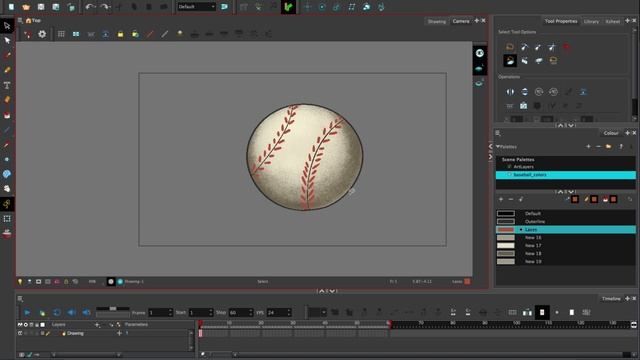640x360 pixels.
Task: Toggle visibility of the Drawing layer
Action: point(20,333)
